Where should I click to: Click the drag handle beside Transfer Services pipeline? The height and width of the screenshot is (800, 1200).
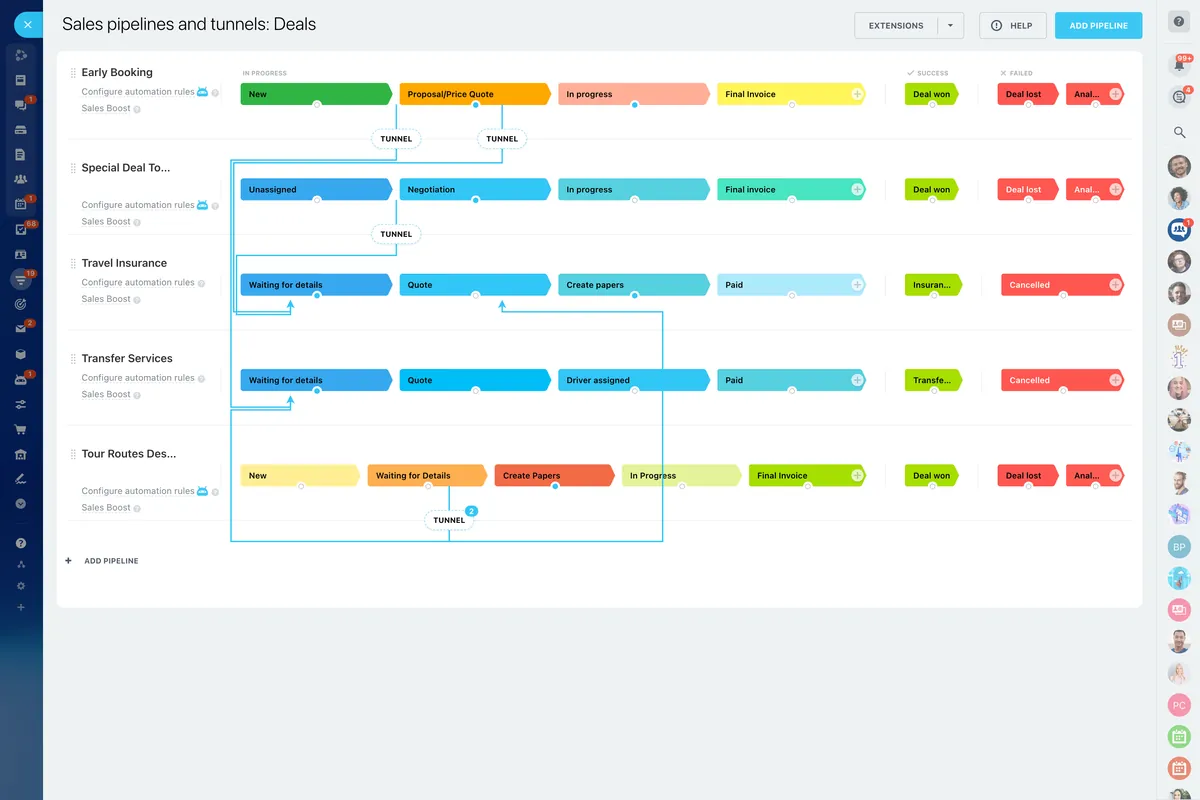tap(73, 359)
